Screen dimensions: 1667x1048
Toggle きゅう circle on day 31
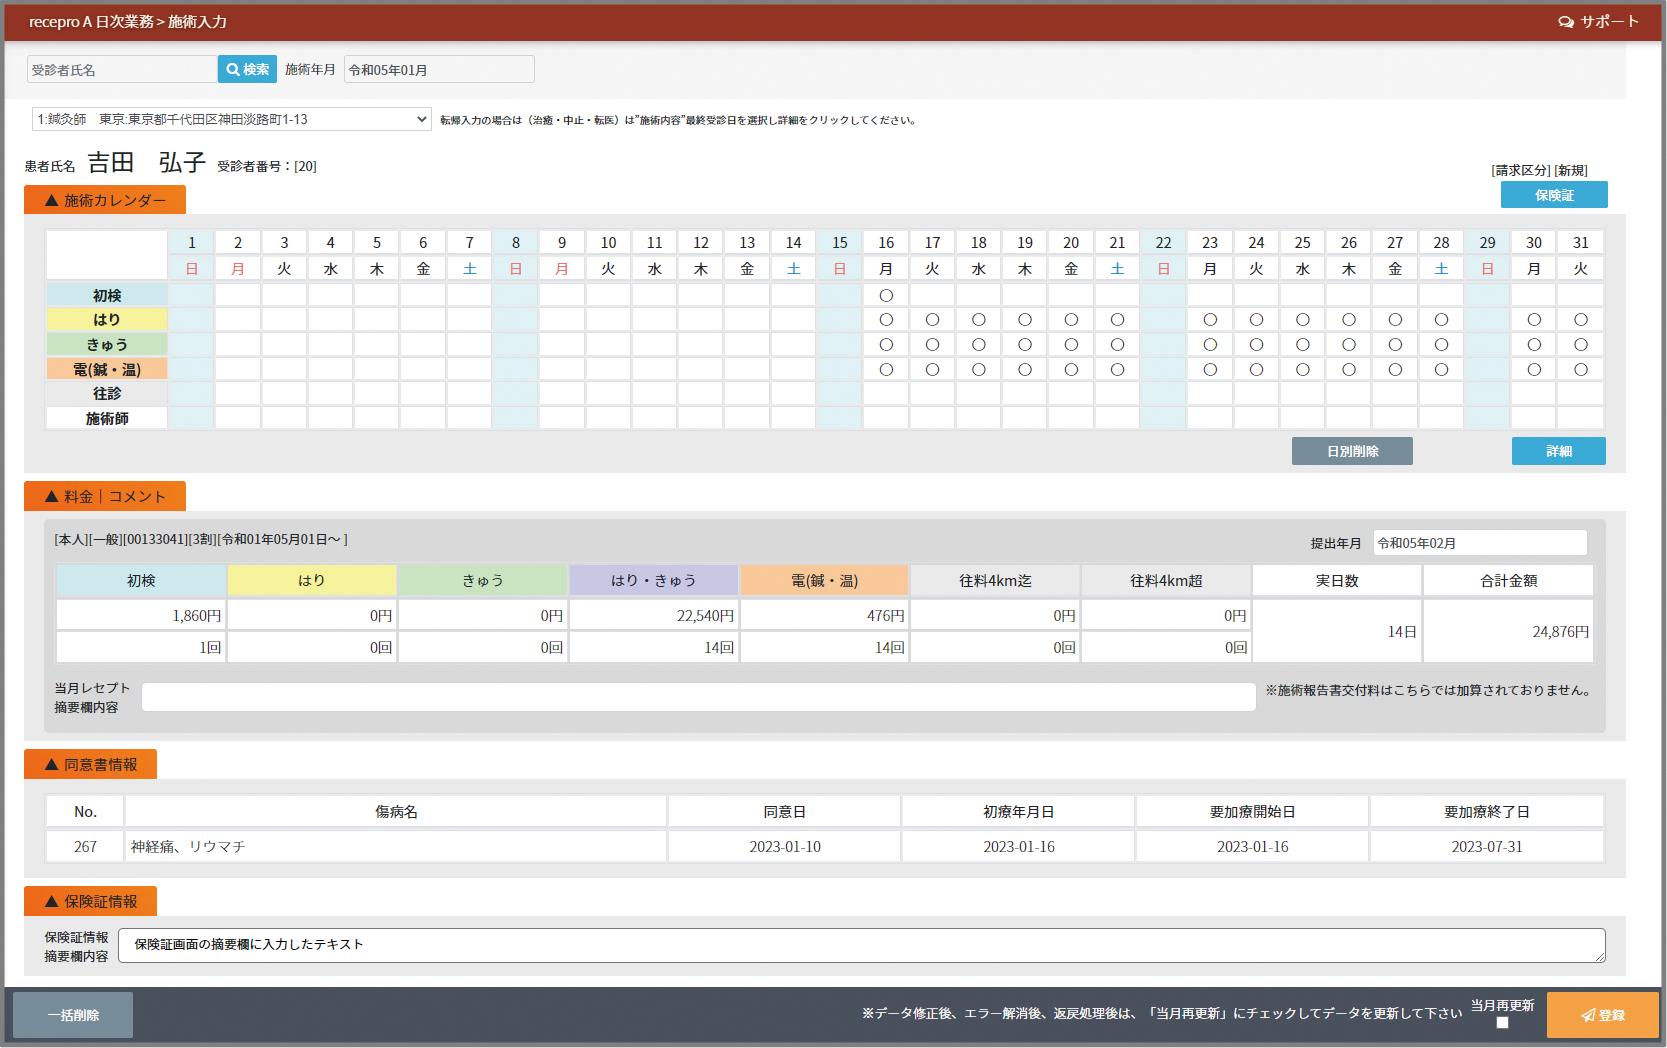(1580, 344)
